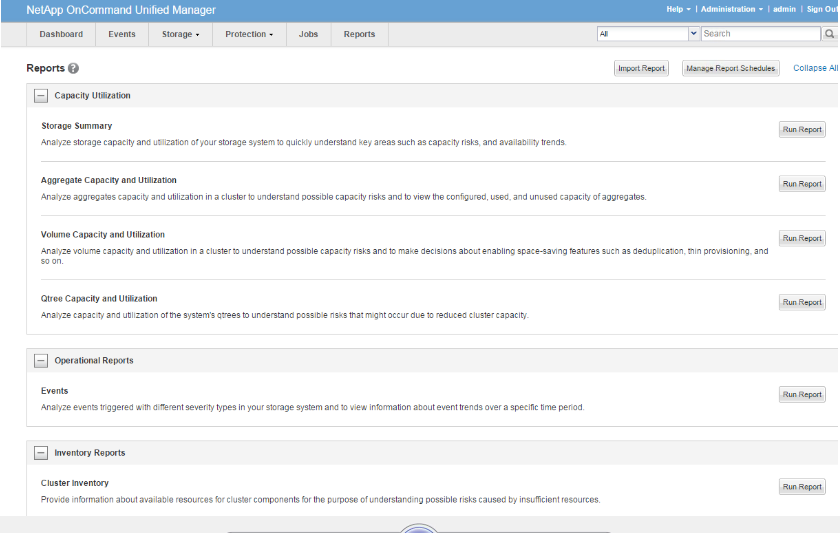This screenshot has height=533, width=840.
Task: Switch to the Events tab
Action: point(122,34)
